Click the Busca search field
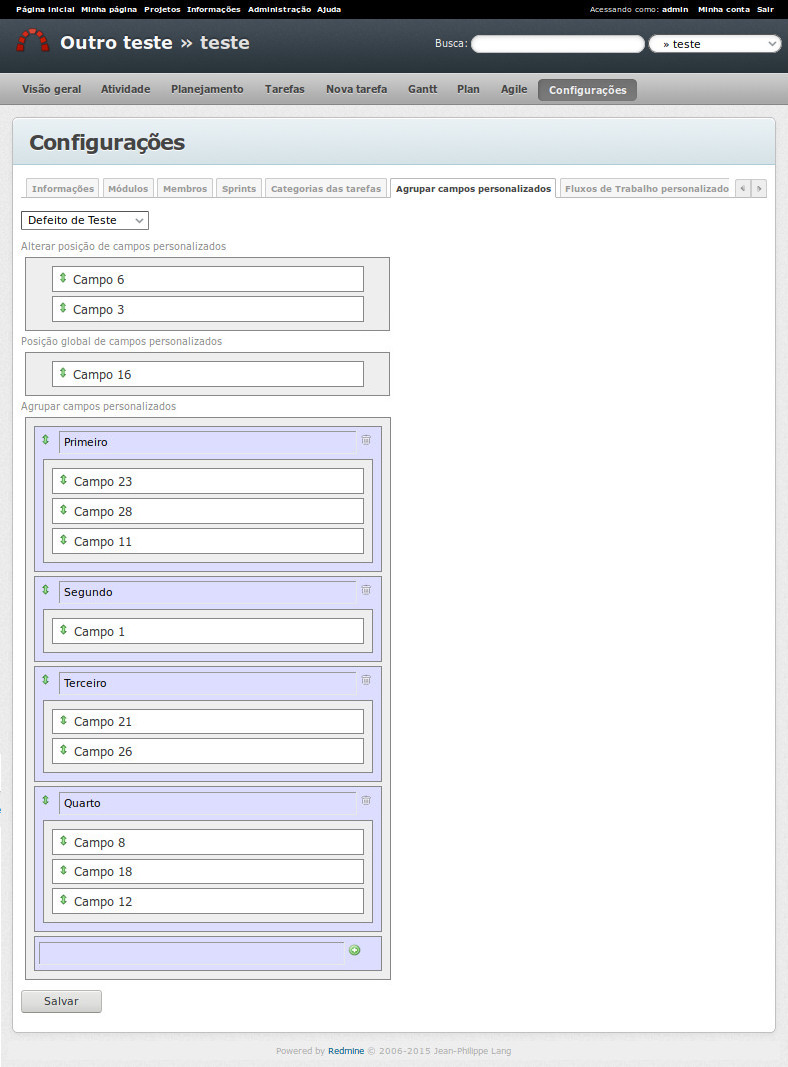Screen dimensions: 788x1067 [557, 44]
